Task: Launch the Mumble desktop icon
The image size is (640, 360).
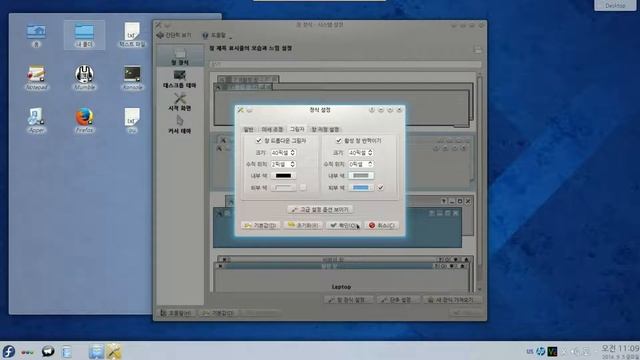Action: coord(84,78)
